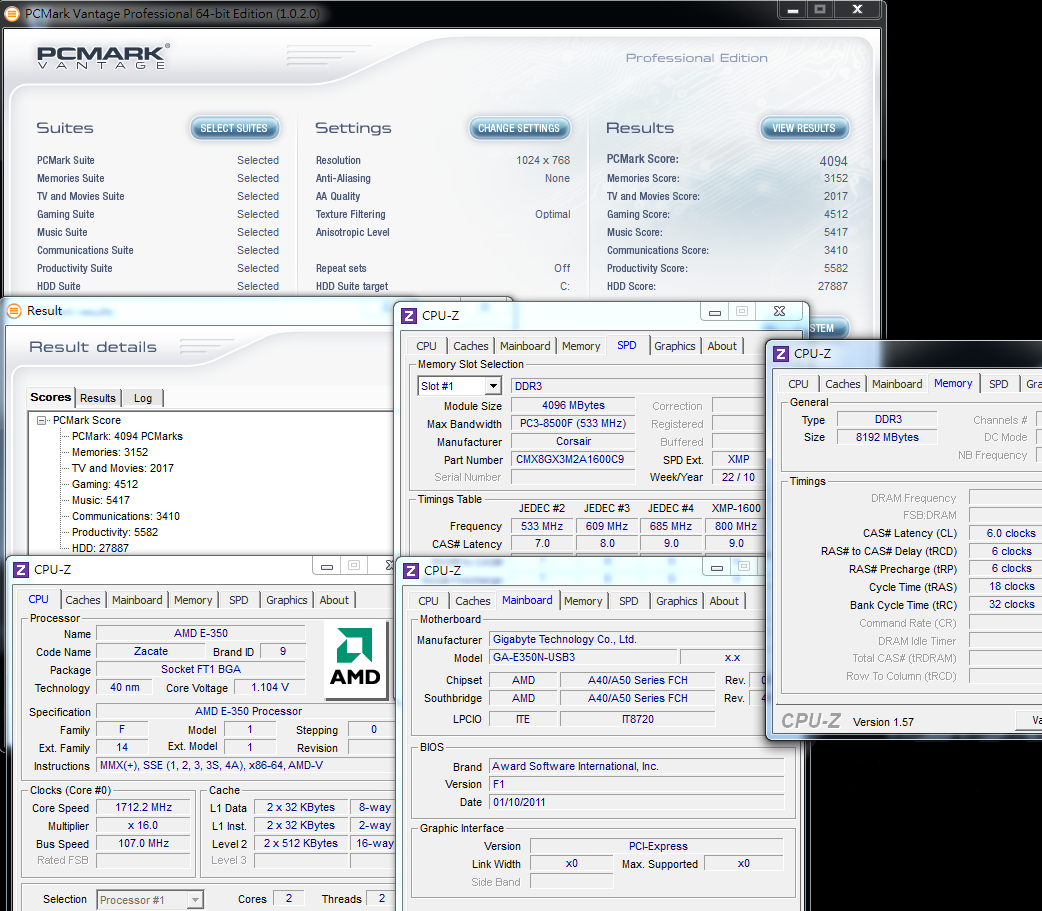Minimize the CPU-Z CPU window
1042x911 pixels.
click(x=327, y=566)
